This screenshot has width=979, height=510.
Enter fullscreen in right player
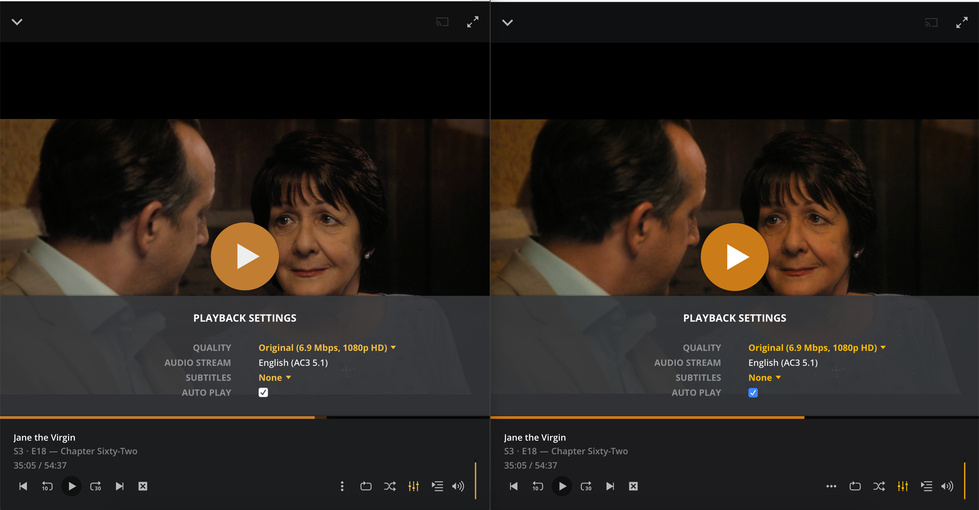[x=962, y=22]
